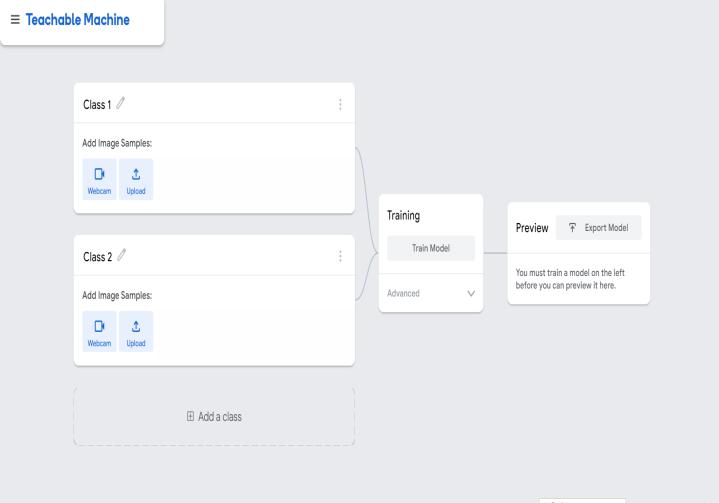The image size is (719, 503).
Task: Click the Class 2 name field
Action: pos(96,256)
